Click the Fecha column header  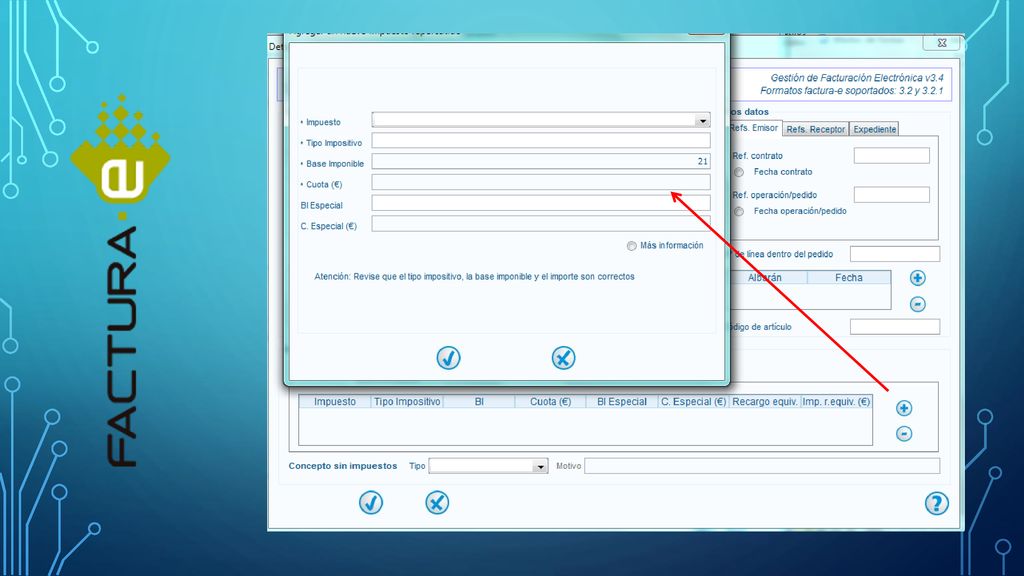pyautogui.click(x=849, y=278)
